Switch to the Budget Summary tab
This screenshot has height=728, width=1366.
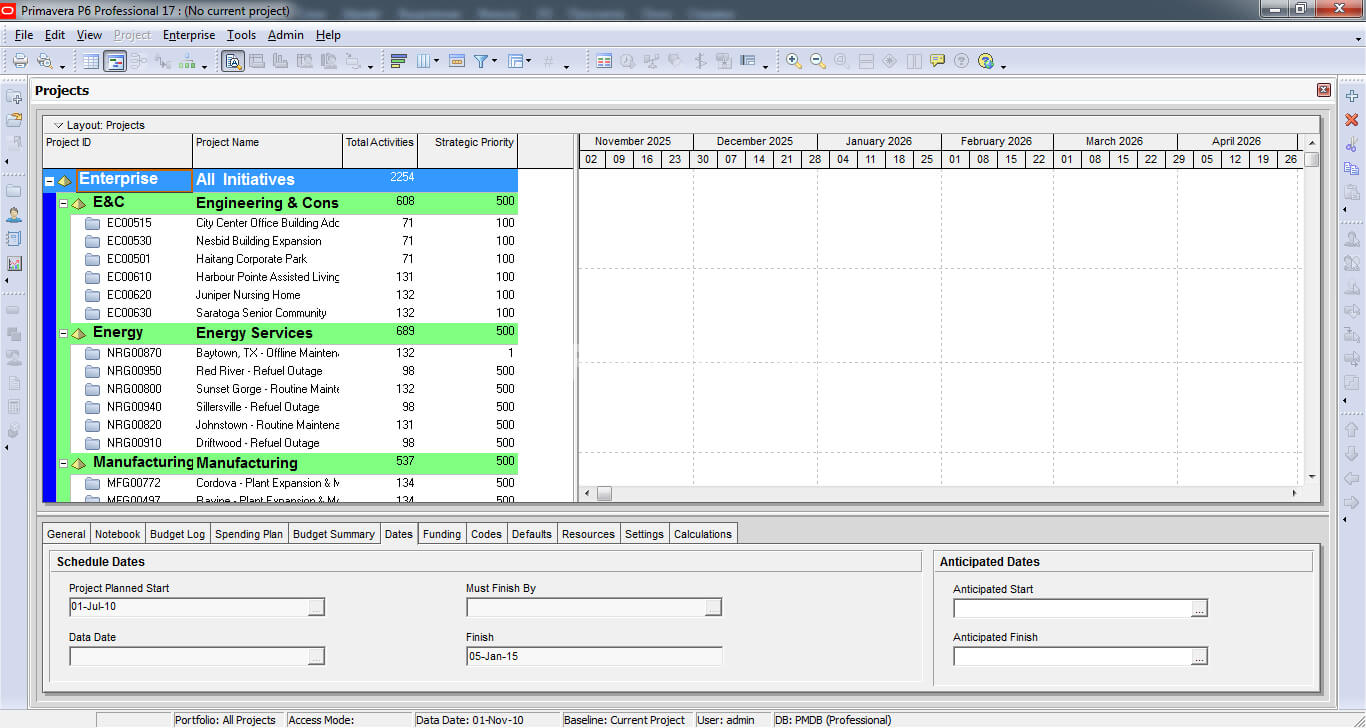coord(333,534)
